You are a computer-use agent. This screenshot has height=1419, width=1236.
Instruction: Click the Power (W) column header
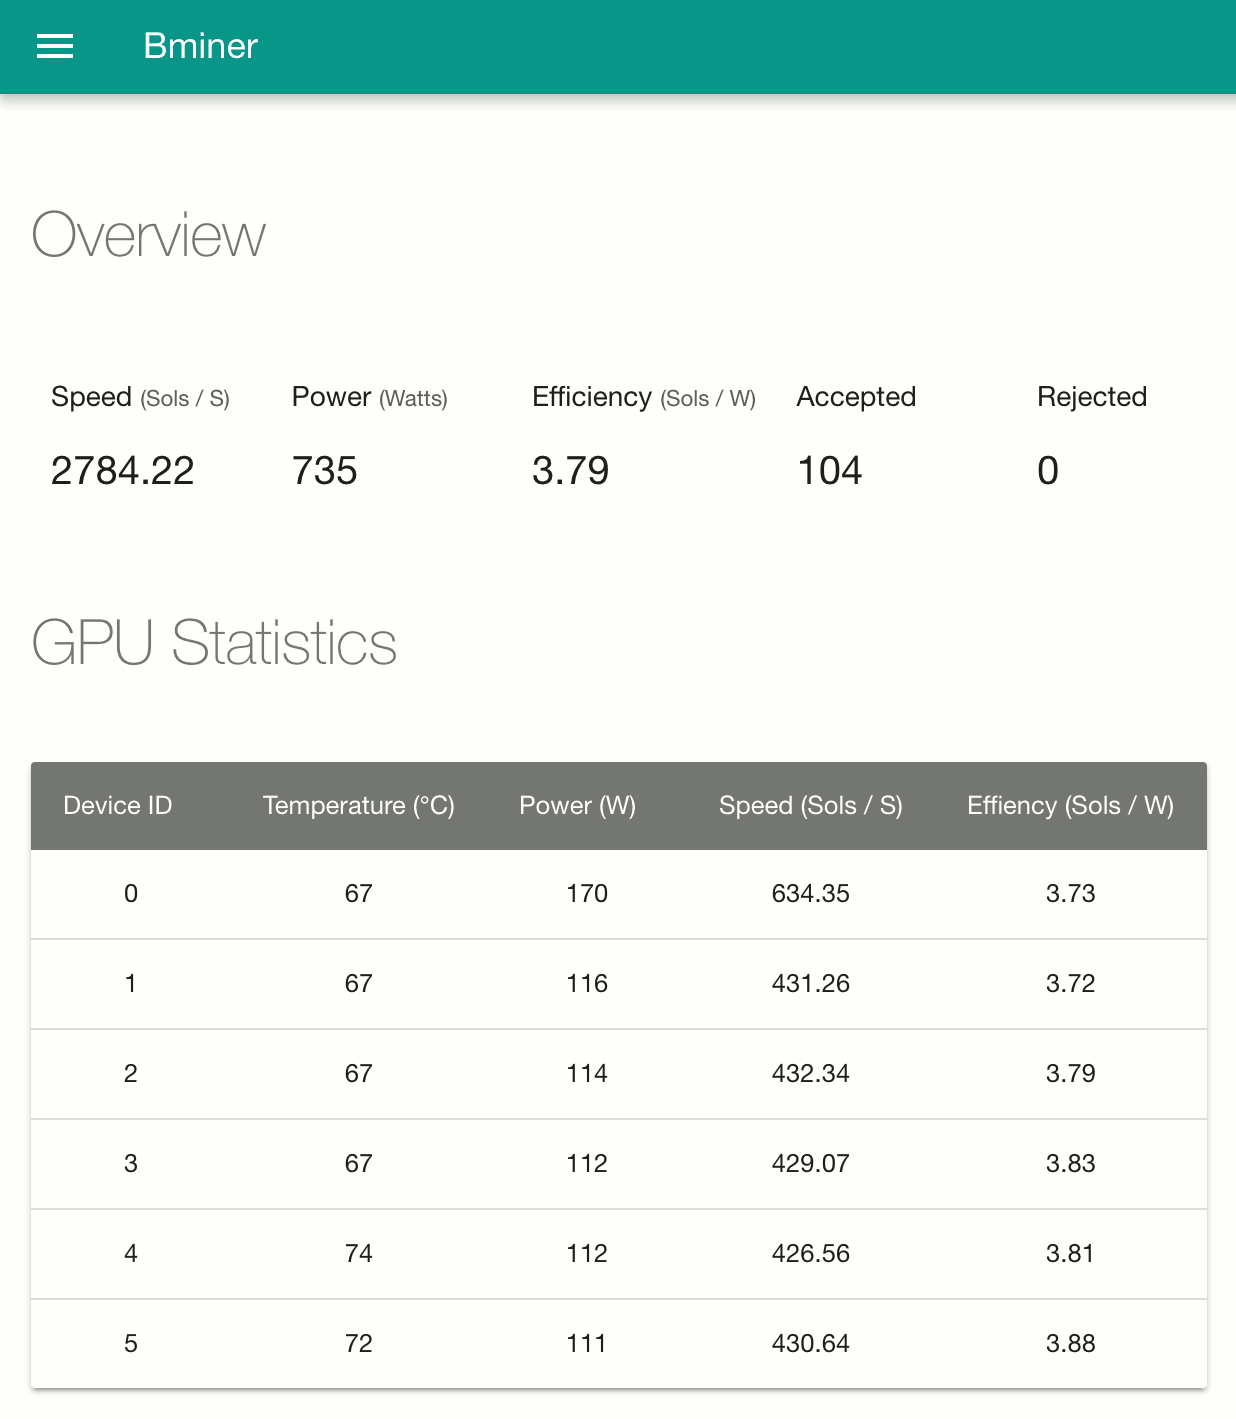tap(578, 806)
